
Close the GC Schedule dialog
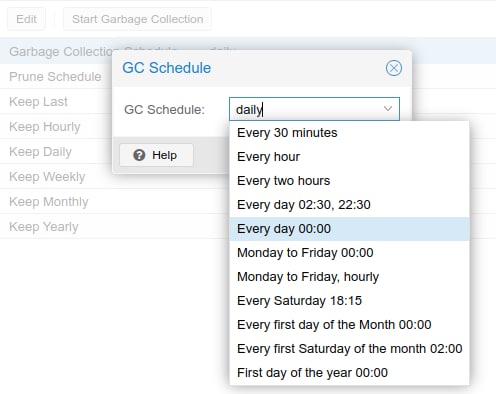click(394, 68)
